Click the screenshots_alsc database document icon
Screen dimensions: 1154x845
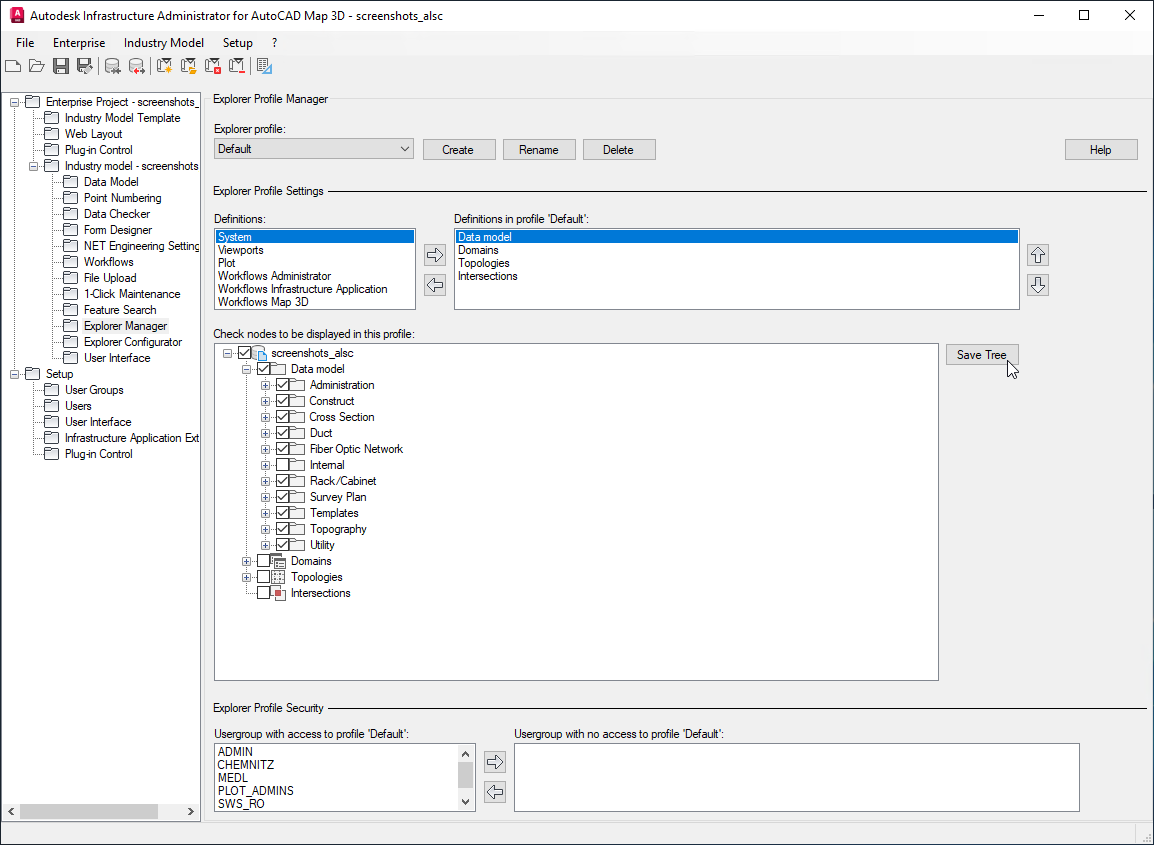260,353
